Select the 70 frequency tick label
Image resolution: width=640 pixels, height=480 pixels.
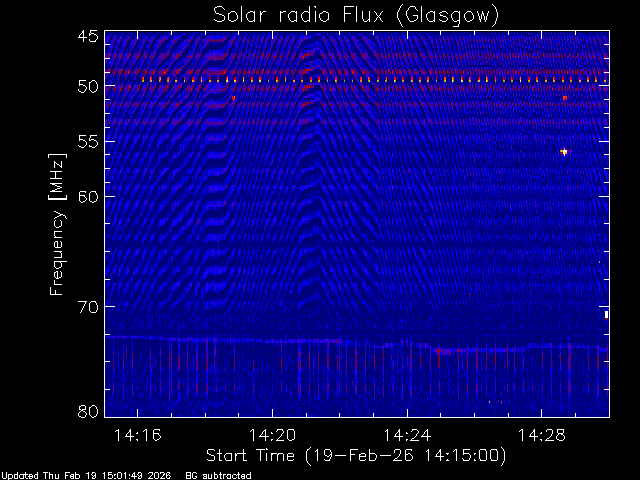pos(88,307)
